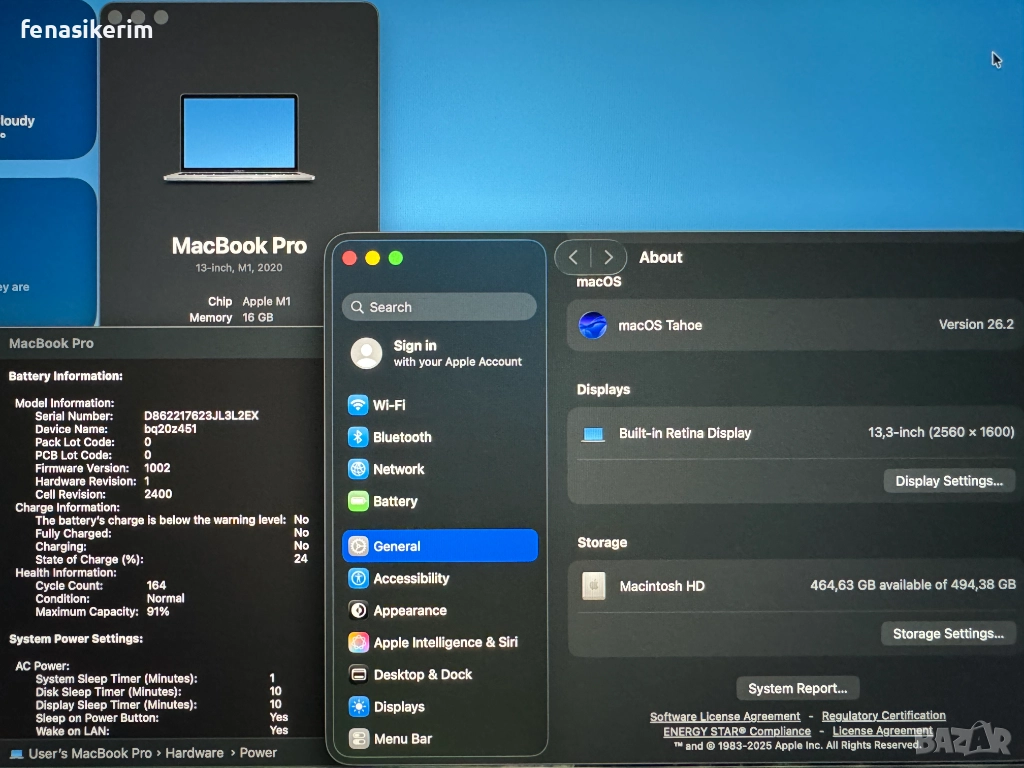Screen dimensions: 1024x768
Task: Click the Maximum Capacity value 91%
Action: coord(158,611)
